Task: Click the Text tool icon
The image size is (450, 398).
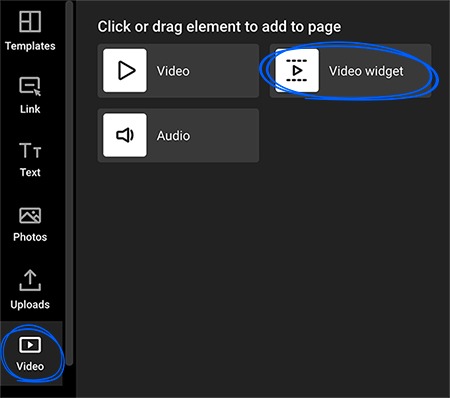Action: 30,150
